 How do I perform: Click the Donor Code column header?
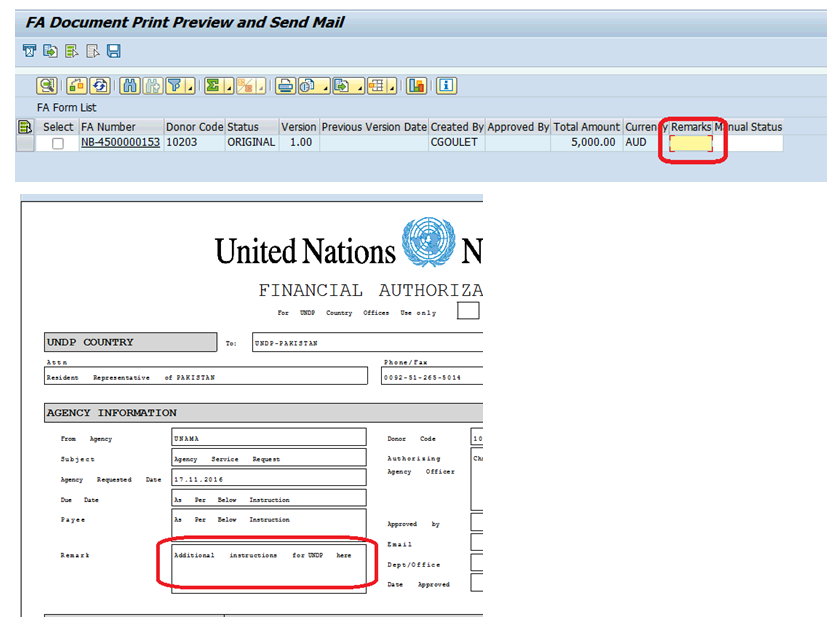[194, 127]
